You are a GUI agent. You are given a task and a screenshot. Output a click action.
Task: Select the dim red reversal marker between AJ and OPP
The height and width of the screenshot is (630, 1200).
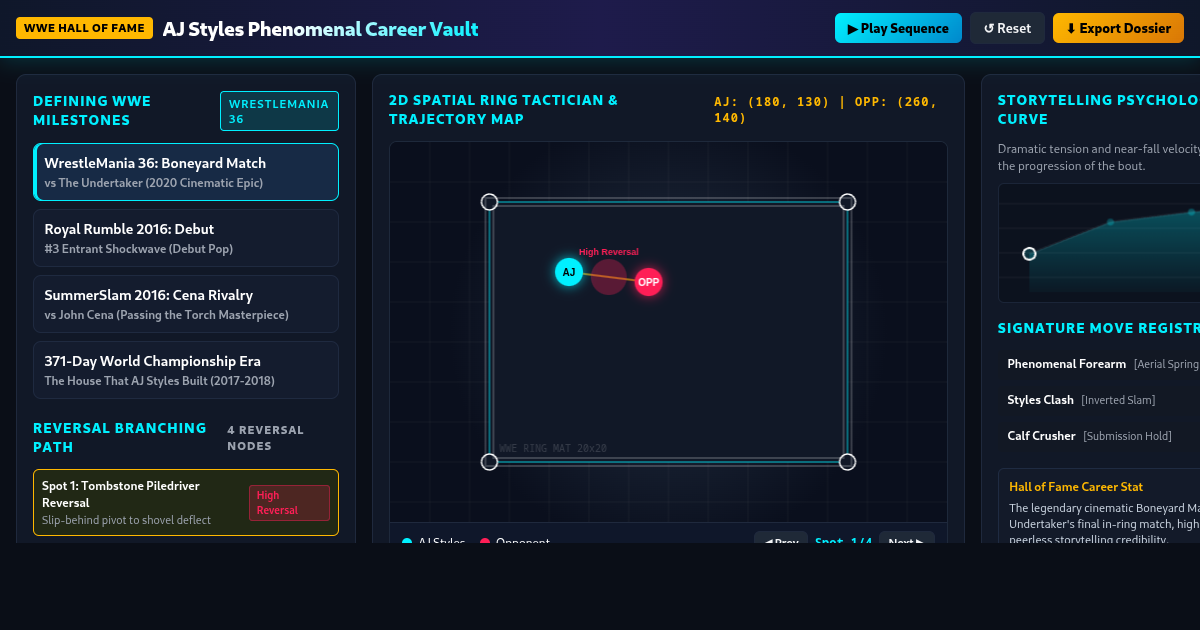pyautogui.click(x=609, y=277)
